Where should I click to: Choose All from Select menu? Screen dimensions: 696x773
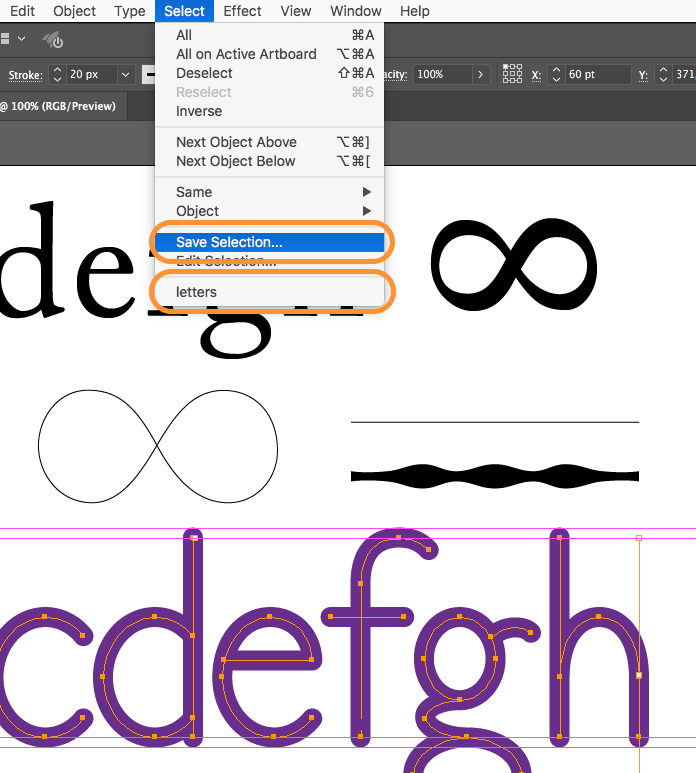(x=270, y=35)
